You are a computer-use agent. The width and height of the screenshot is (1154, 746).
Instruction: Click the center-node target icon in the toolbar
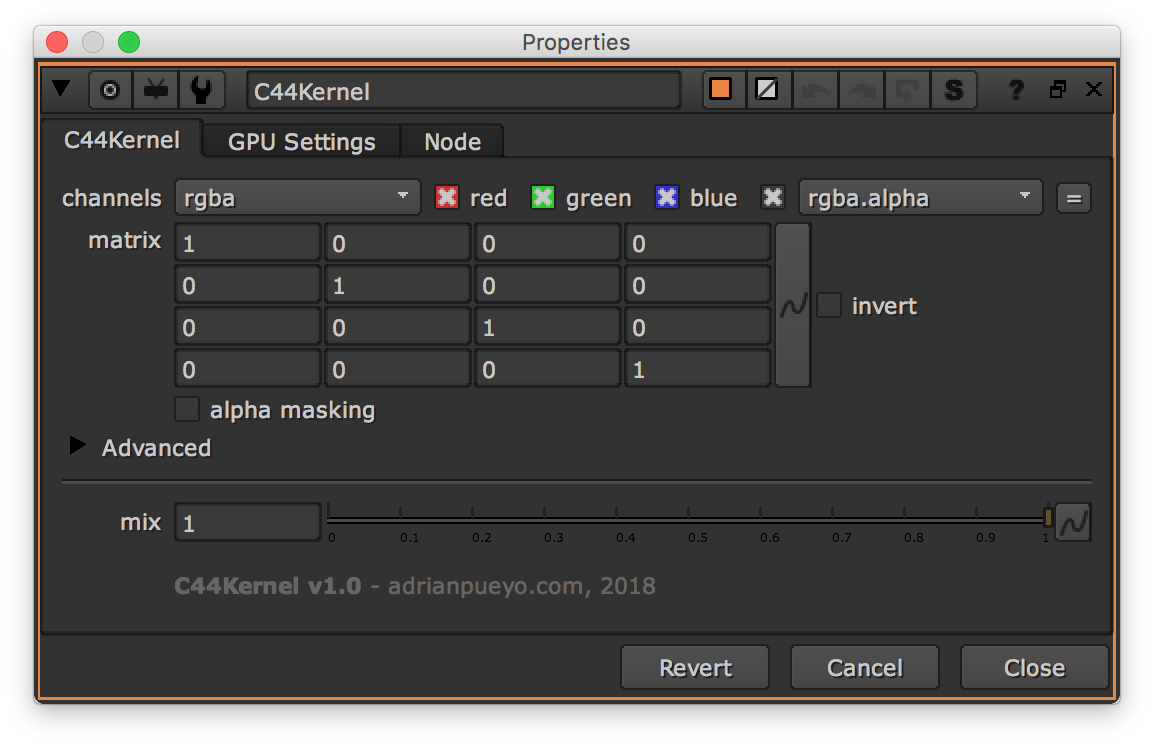(x=110, y=89)
